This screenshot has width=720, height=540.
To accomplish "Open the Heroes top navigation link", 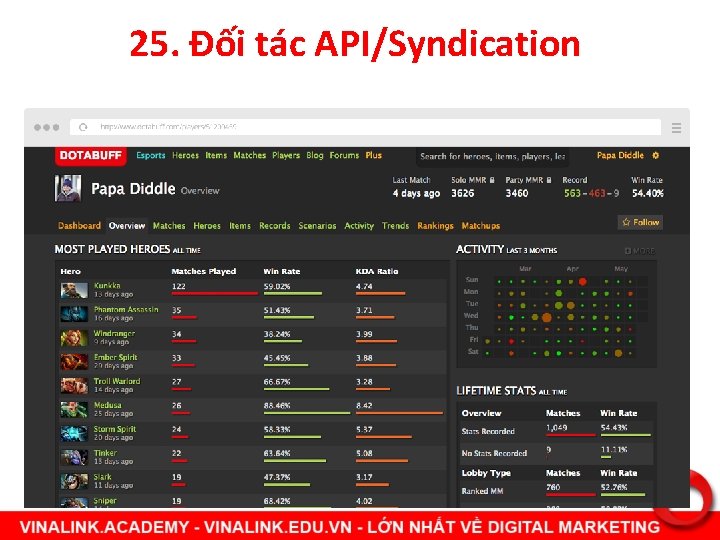I will pyautogui.click(x=186, y=155).
